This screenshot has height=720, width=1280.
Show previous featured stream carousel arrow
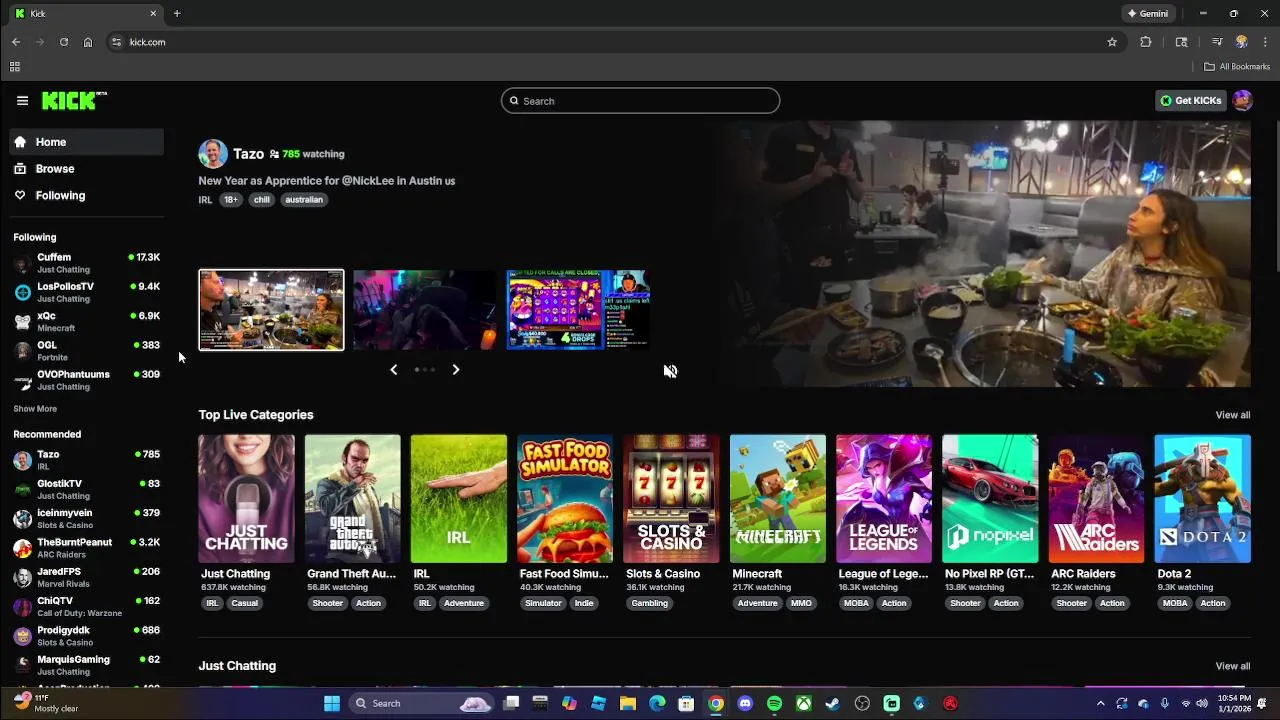pyautogui.click(x=393, y=370)
